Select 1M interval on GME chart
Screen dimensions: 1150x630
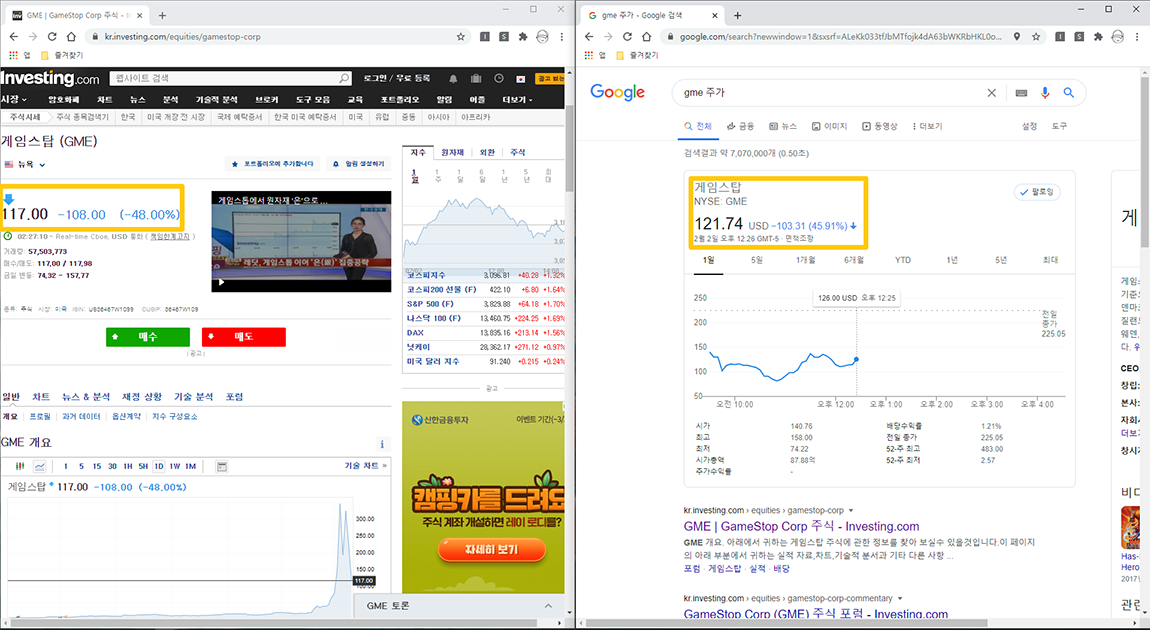pyautogui.click(x=190, y=466)
